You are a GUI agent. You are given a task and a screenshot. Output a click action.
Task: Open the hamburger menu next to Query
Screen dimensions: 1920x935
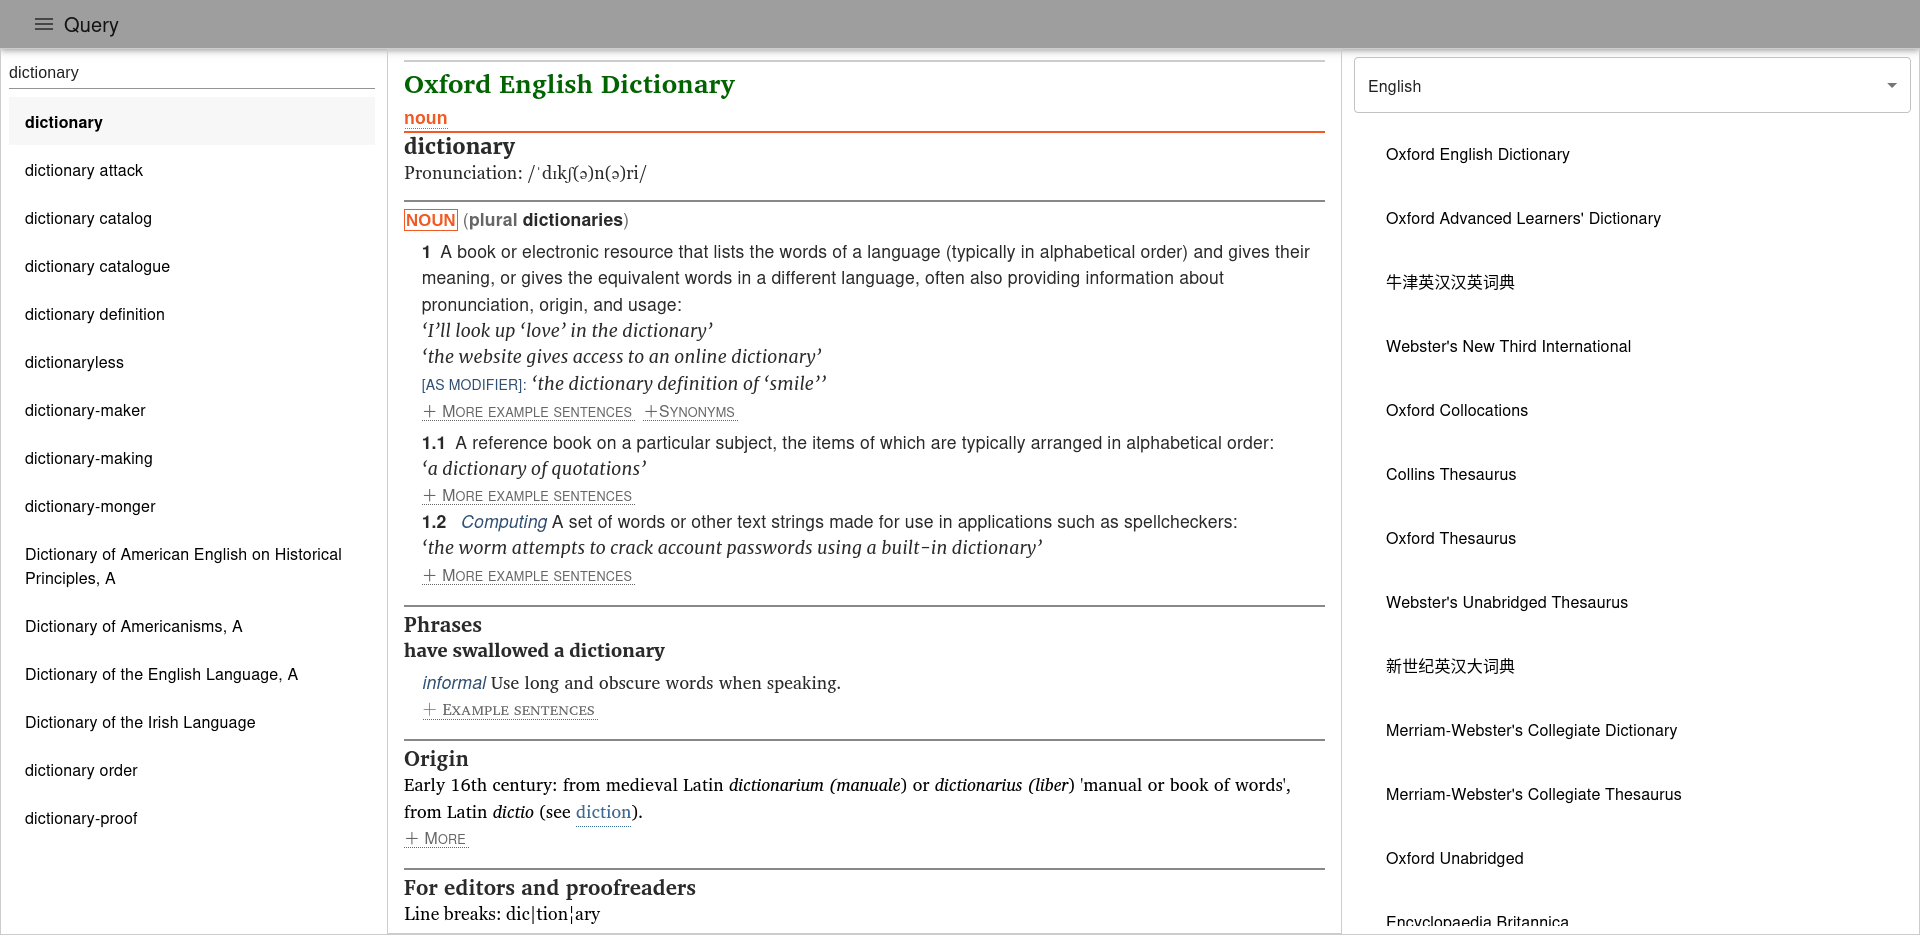[43, 25]
